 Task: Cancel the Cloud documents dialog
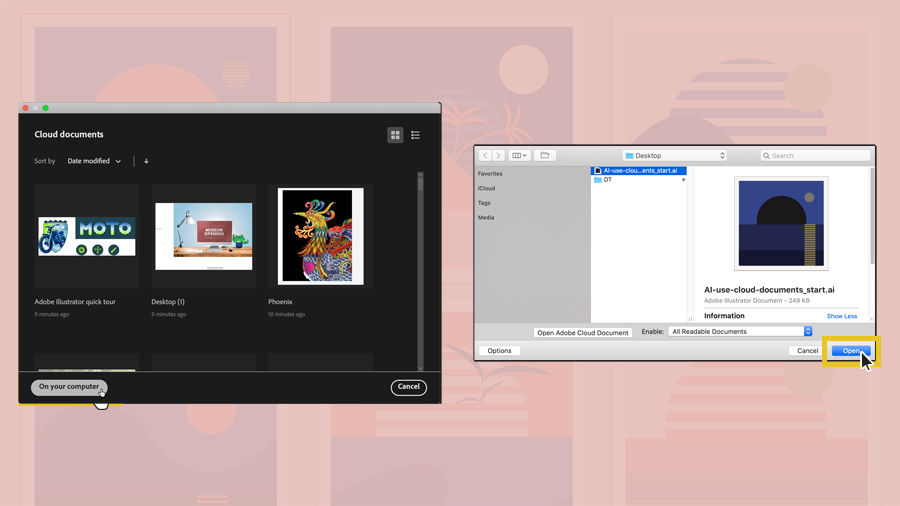409,387
